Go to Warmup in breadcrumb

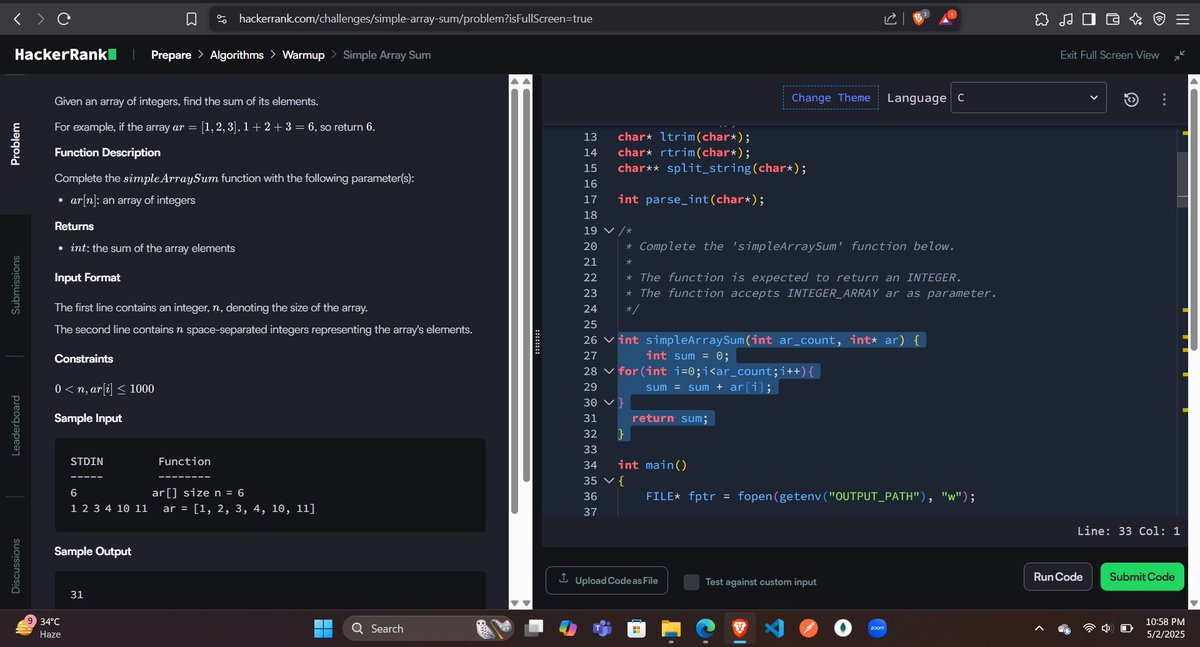click(x=304, y=55)
